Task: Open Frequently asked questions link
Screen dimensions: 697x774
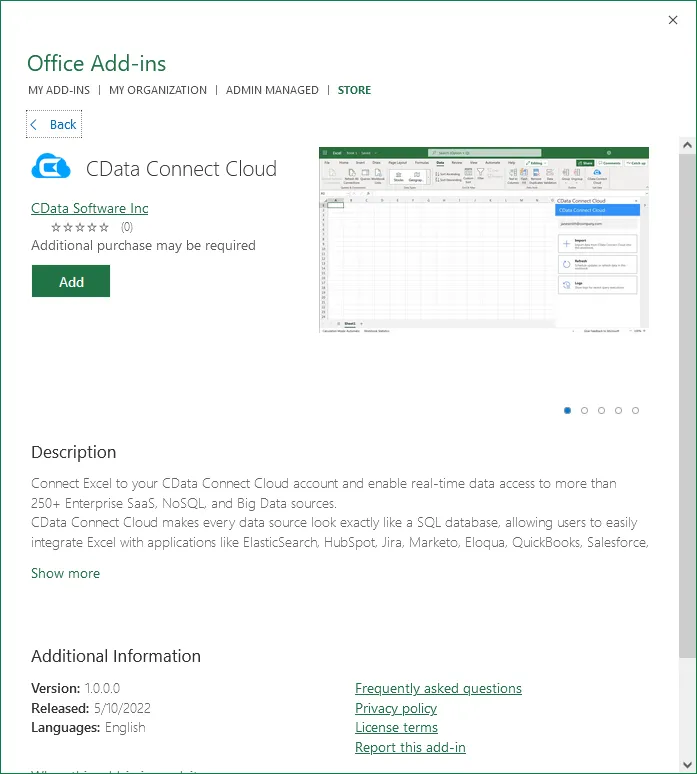Action: tap(438, 688)
